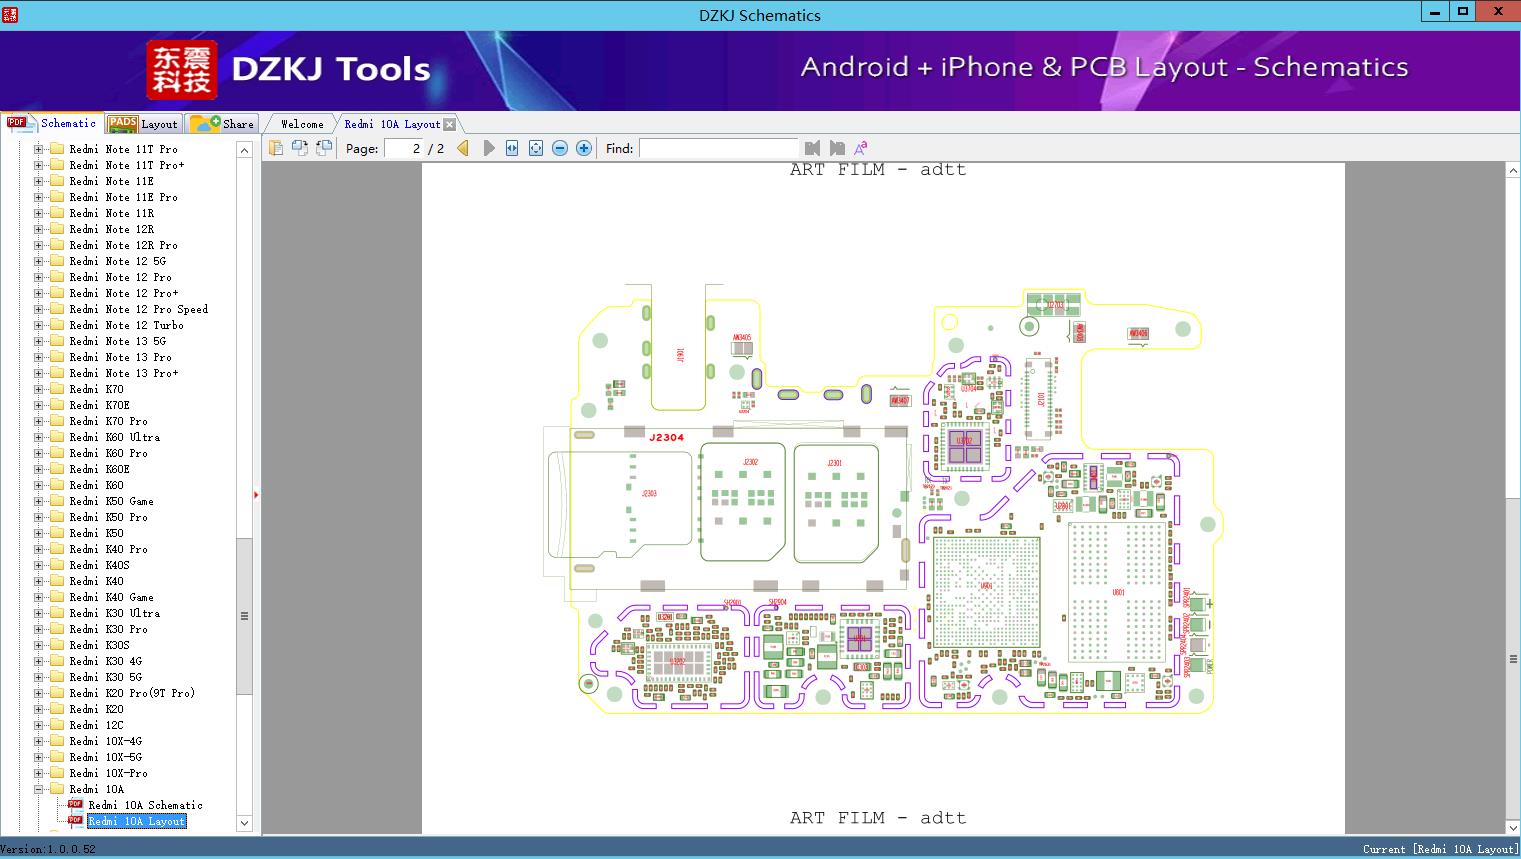The width and height of the screenshot is (1521, 859).
Task: Click the find next icon
Action: click(x=837, y=148)
